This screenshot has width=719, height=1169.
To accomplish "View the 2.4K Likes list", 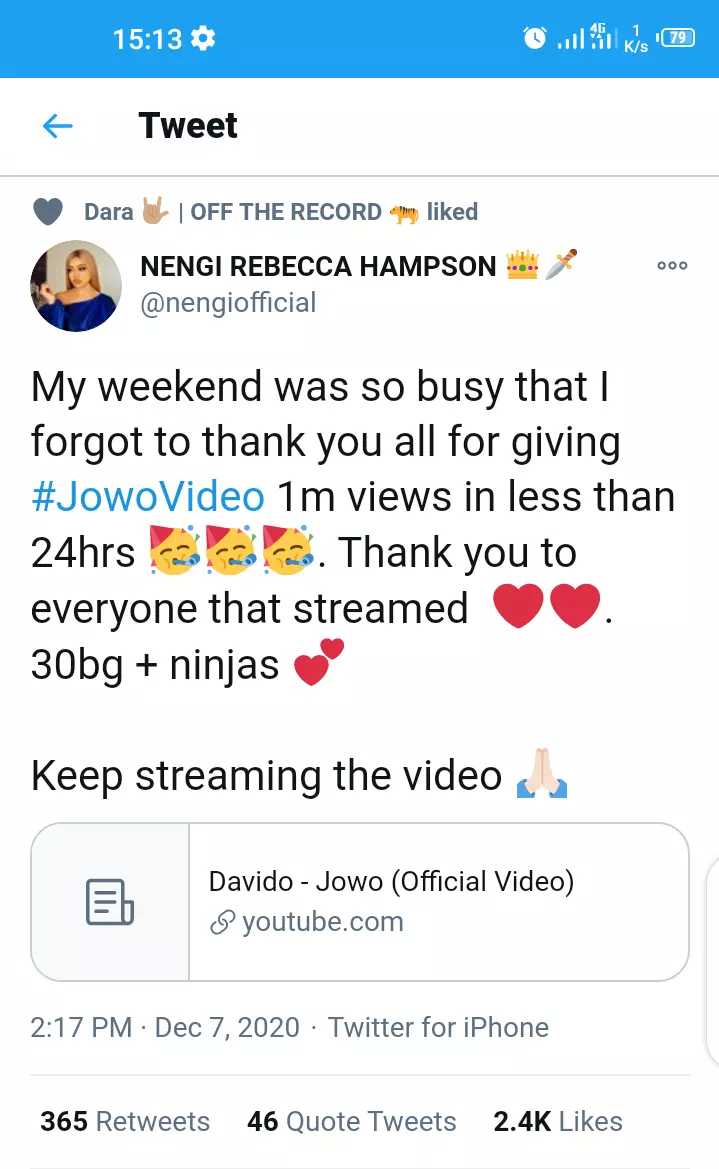I will (558, 1121).
